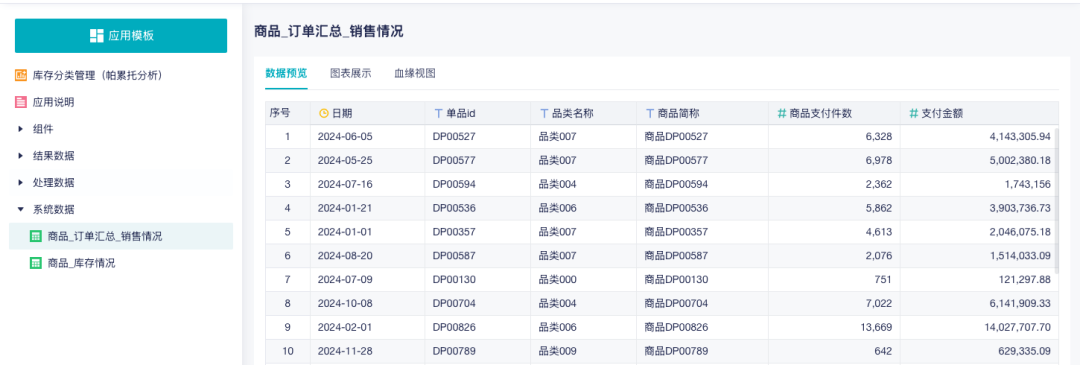Image resolution: width=1080 pixels, height=365 pixels.
Task: Select 商品_订单汇总_销售情况 in sidebar
Action: point(121,236)
